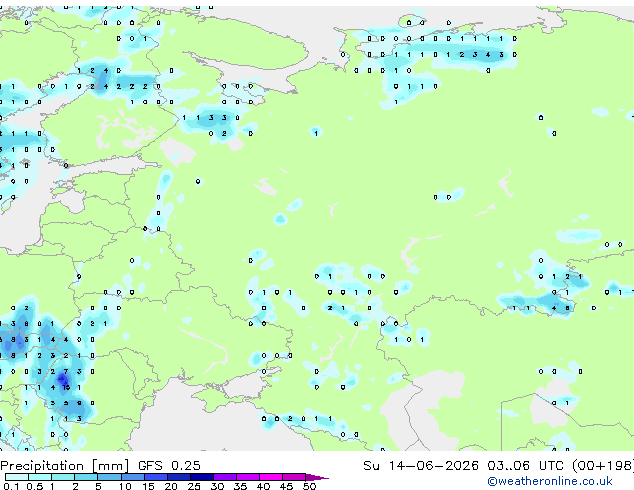The height and width of the screenshot is (490, 634).
Task: Click the legend arrow tip above 50
Action: [x=317, y=477]
